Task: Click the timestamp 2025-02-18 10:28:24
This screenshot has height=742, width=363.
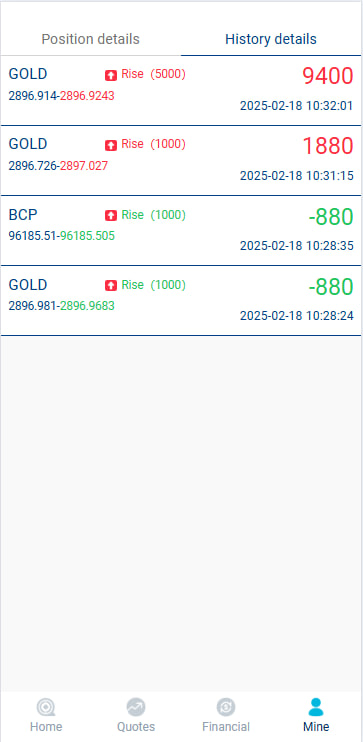Action: (297, 316)
